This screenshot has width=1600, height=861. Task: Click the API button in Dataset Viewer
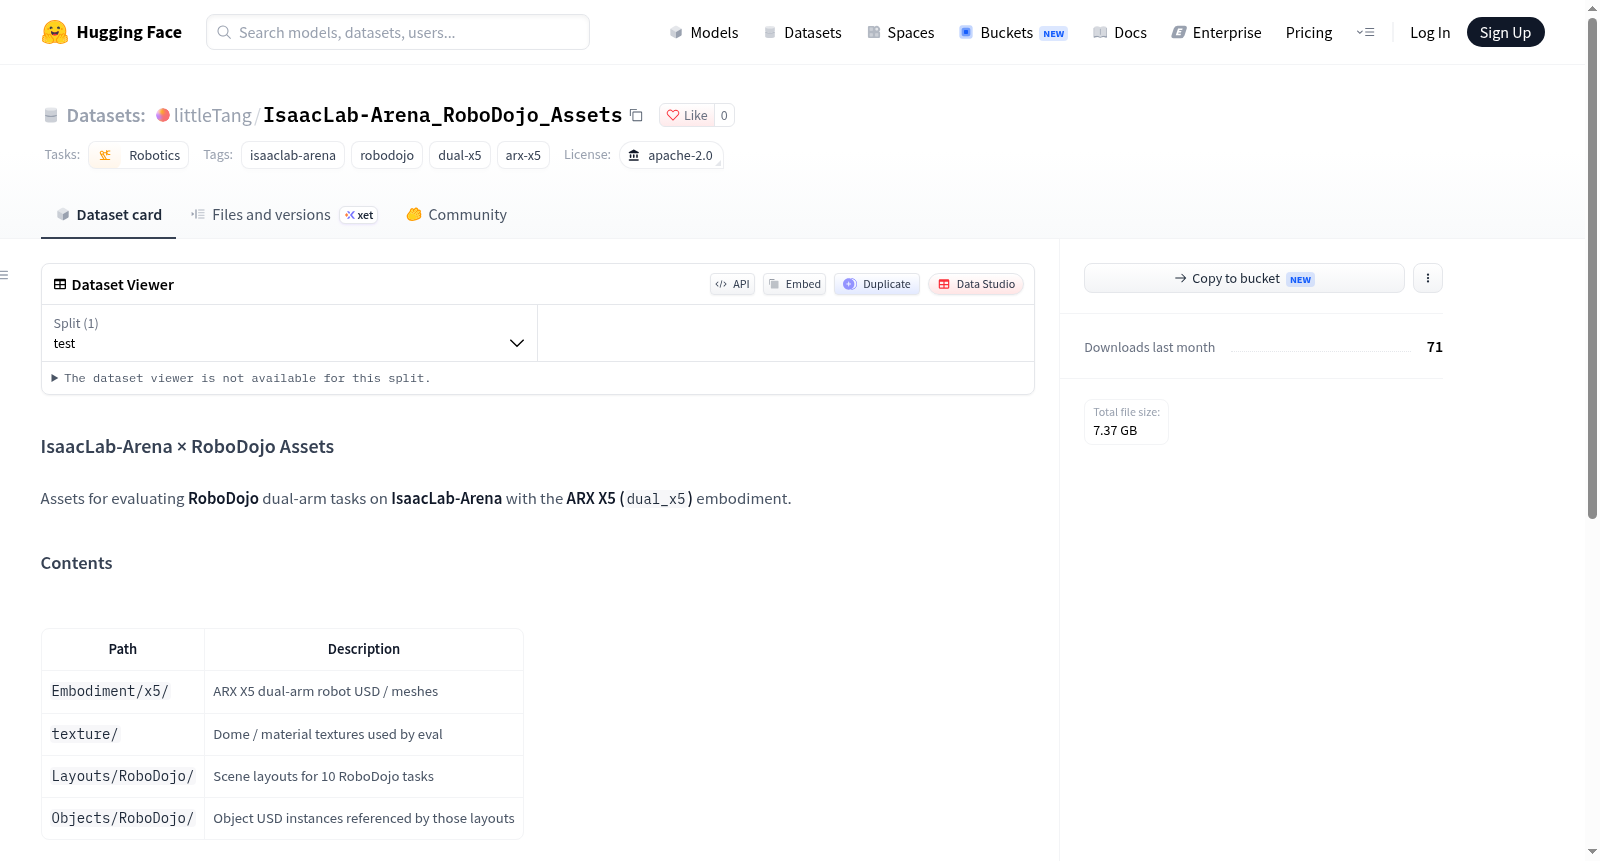[732, 284]
